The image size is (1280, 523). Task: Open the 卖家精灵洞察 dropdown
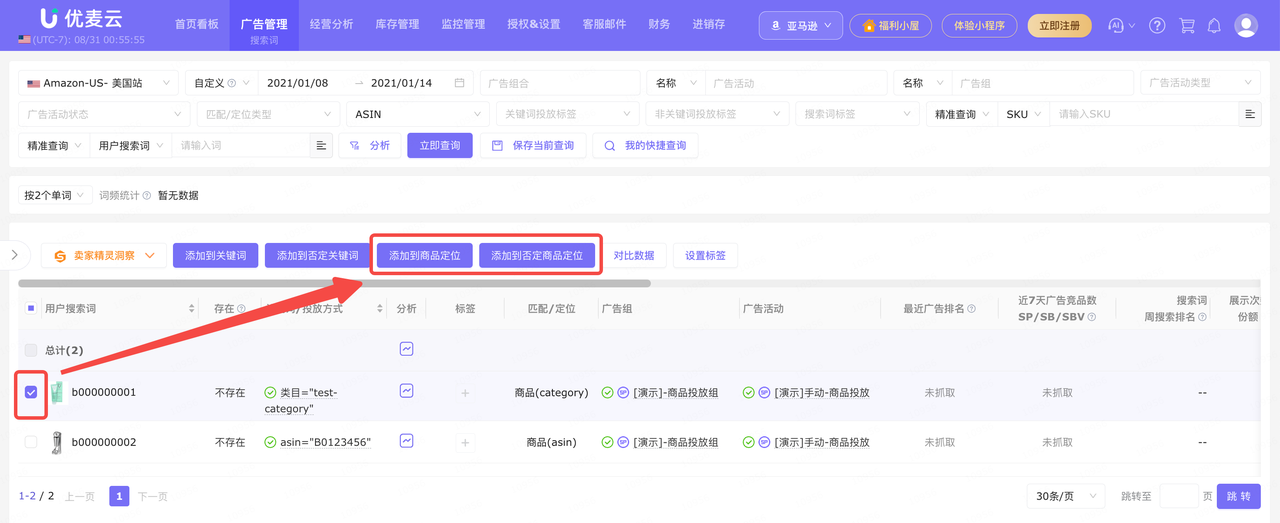tap(103, 256)
